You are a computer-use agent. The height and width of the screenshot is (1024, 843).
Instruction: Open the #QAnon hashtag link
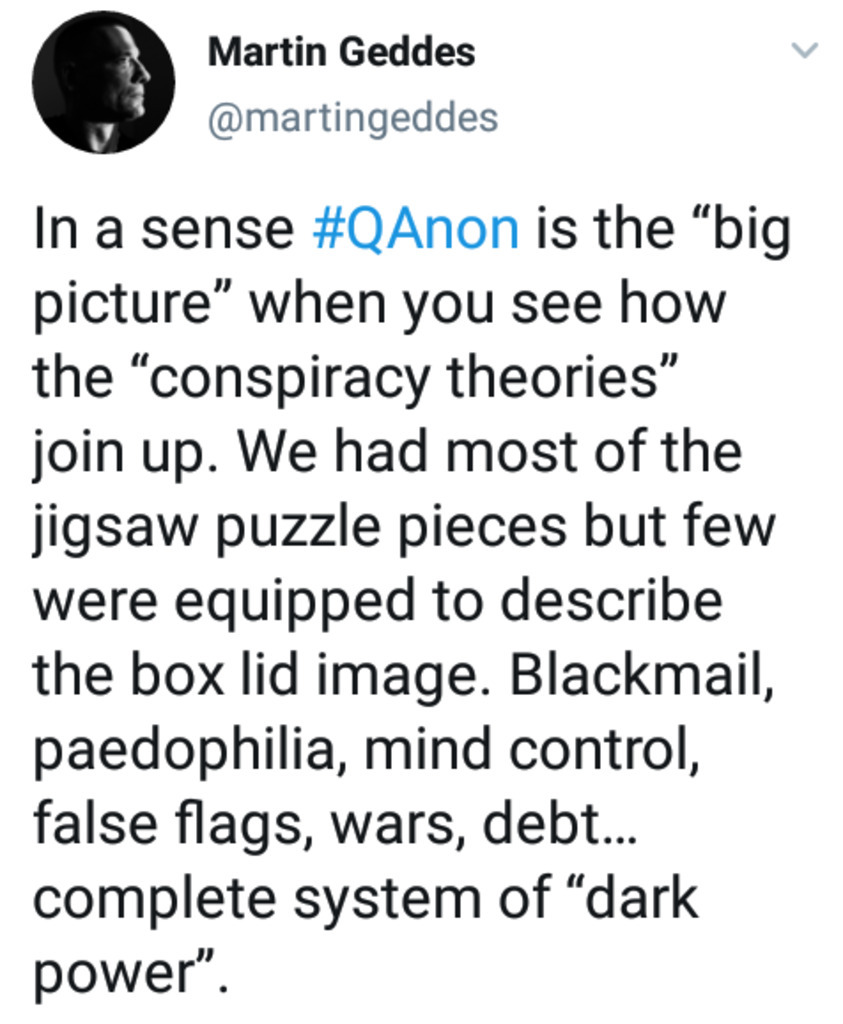pos(416,229)
